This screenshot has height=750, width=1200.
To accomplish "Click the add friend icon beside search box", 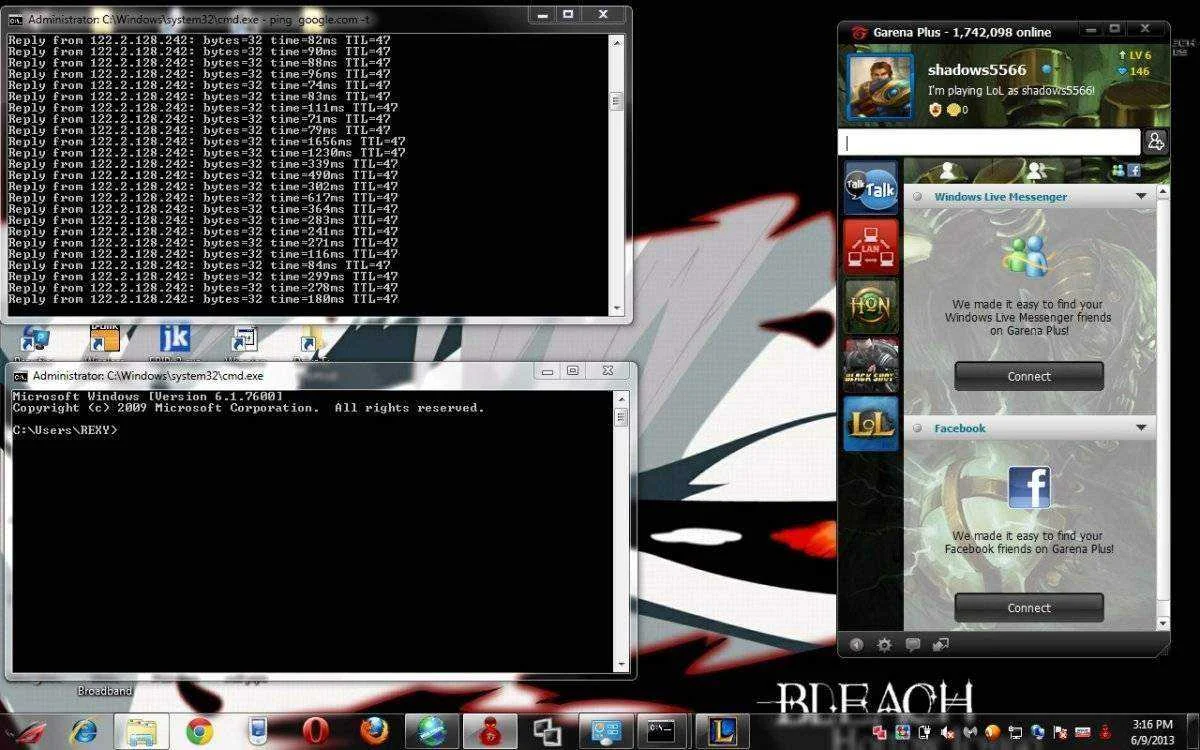I will [1156, 141].
